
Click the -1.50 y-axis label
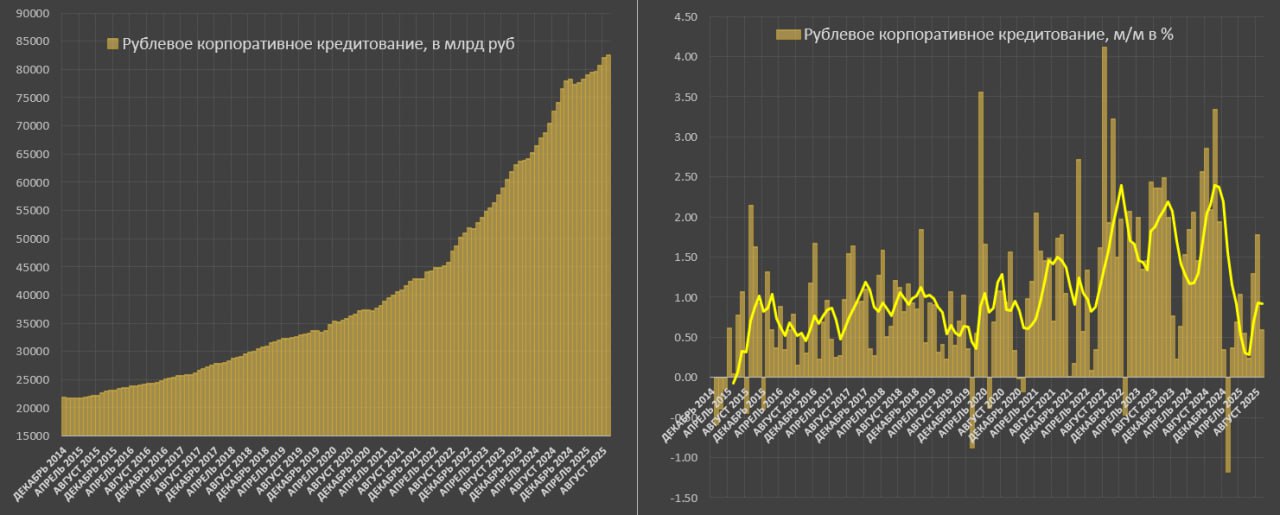click(682, 498)
